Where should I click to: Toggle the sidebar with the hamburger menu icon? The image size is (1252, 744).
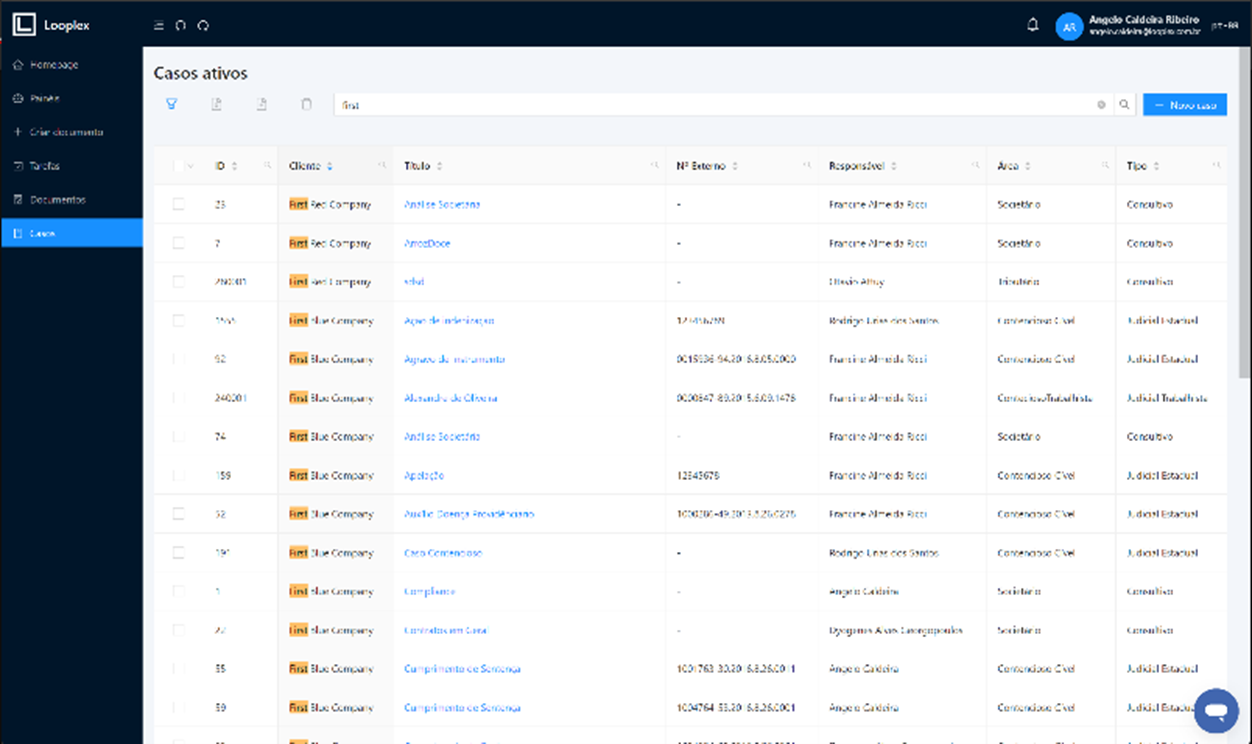(159, 26)
